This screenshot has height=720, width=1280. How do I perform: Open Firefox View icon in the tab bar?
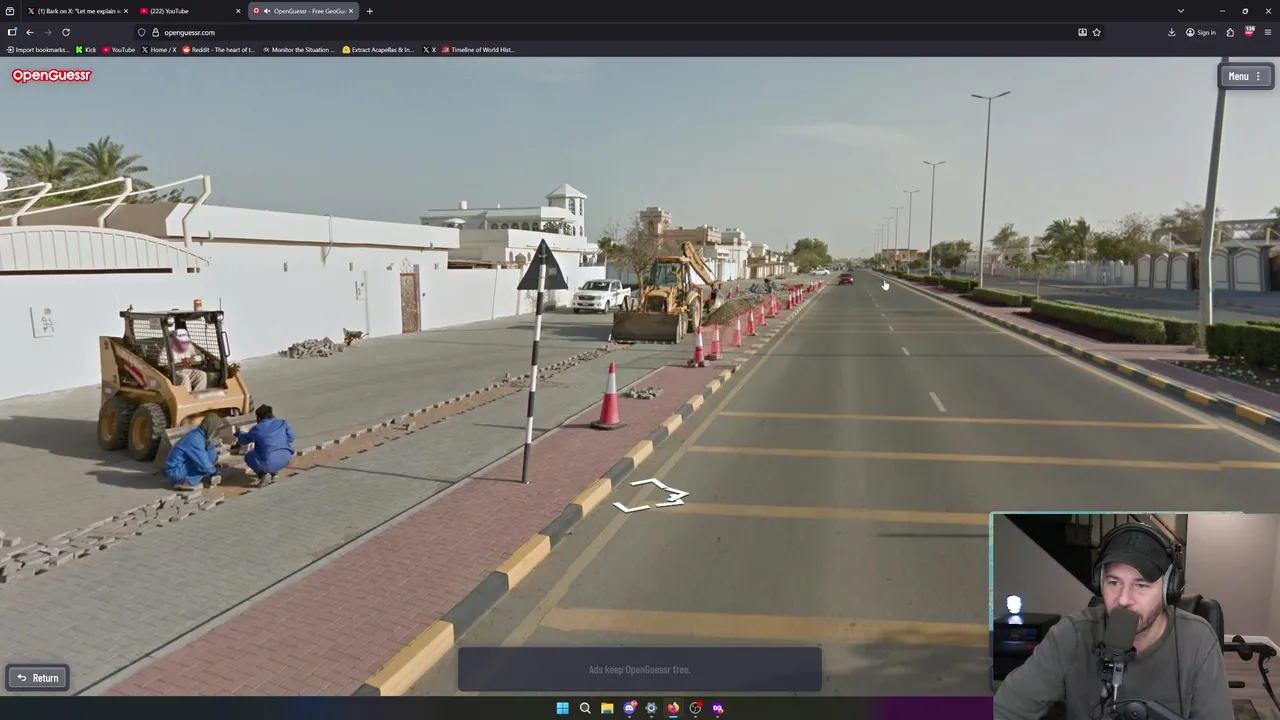[10, 11]
